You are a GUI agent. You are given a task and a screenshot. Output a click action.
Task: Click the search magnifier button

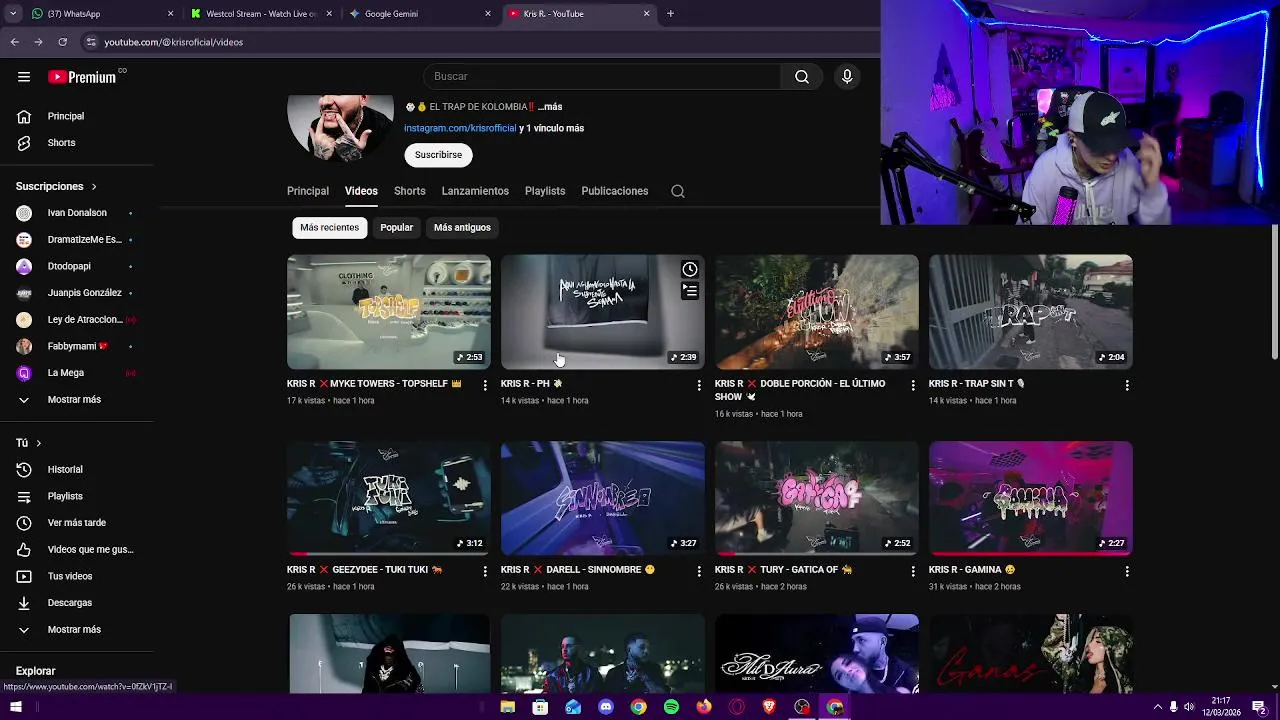pyautogui.click(x=802, y=77)
